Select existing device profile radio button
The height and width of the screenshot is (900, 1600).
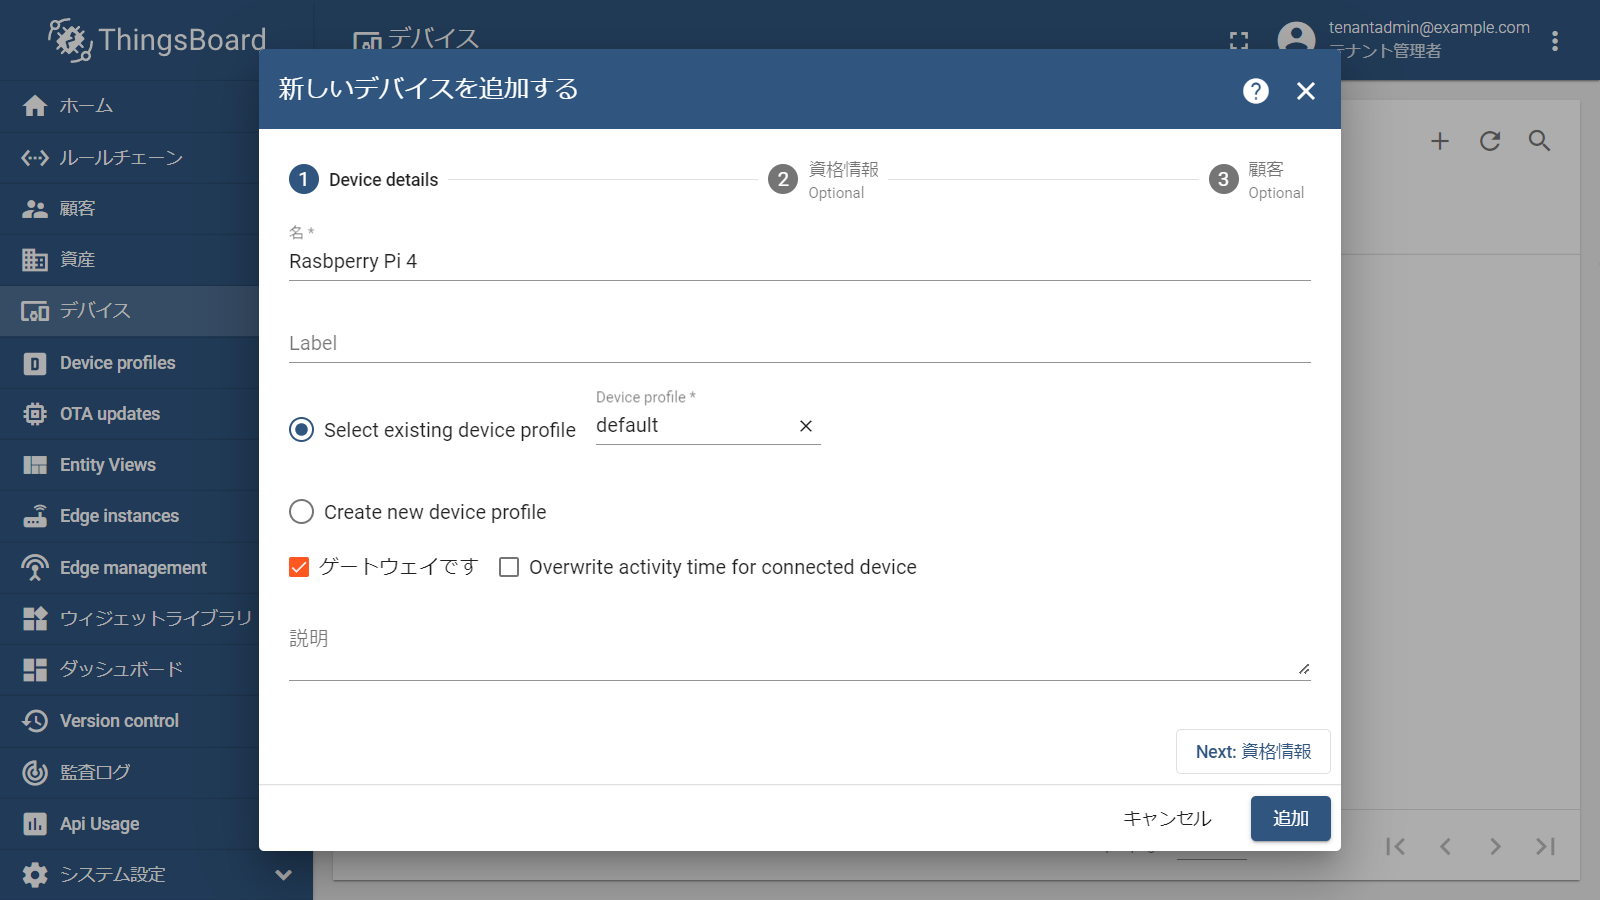pos(301,430)
